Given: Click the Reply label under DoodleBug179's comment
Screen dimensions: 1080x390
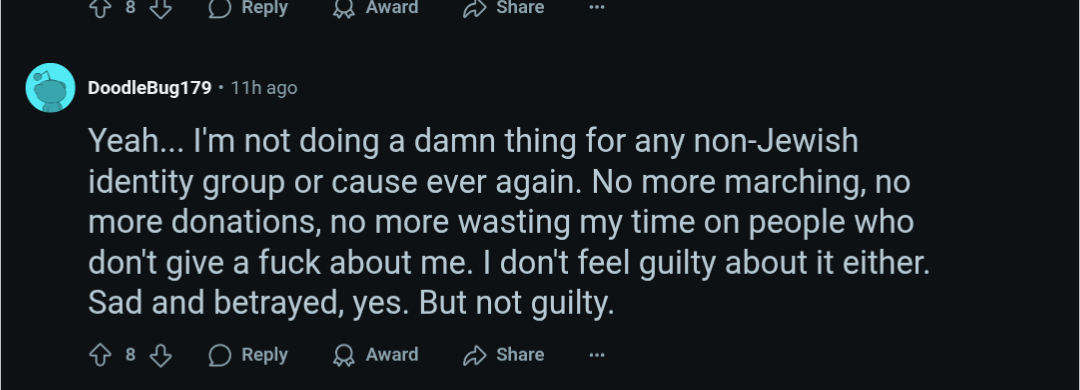Looking at the screenshot, I should (x=264, y=354).
